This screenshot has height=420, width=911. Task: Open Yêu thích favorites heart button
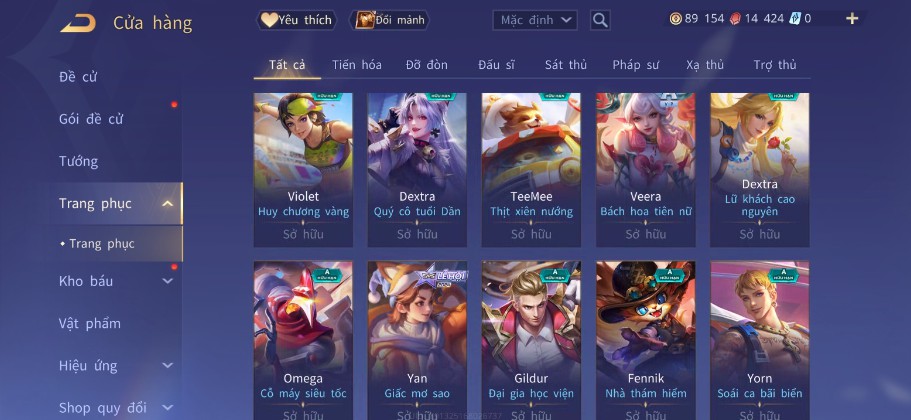coord(297,20)
